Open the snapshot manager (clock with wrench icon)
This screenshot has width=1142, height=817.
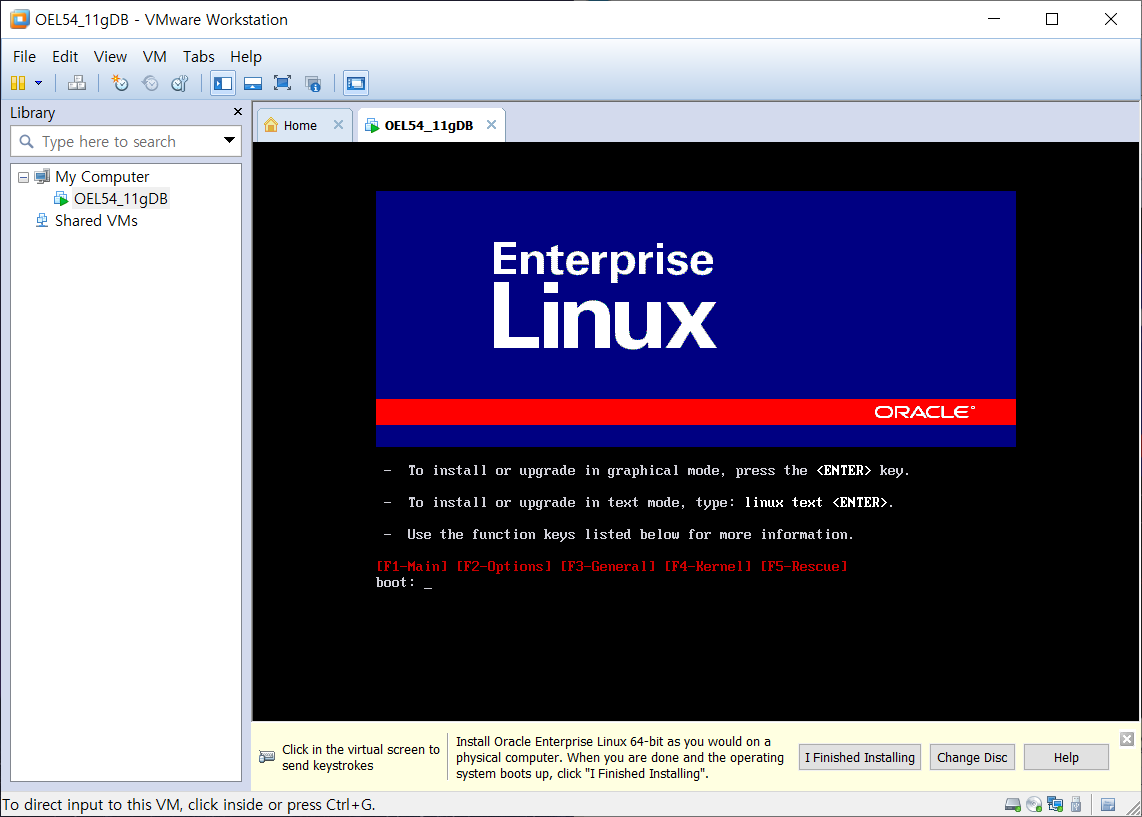(x=180, y=84)
